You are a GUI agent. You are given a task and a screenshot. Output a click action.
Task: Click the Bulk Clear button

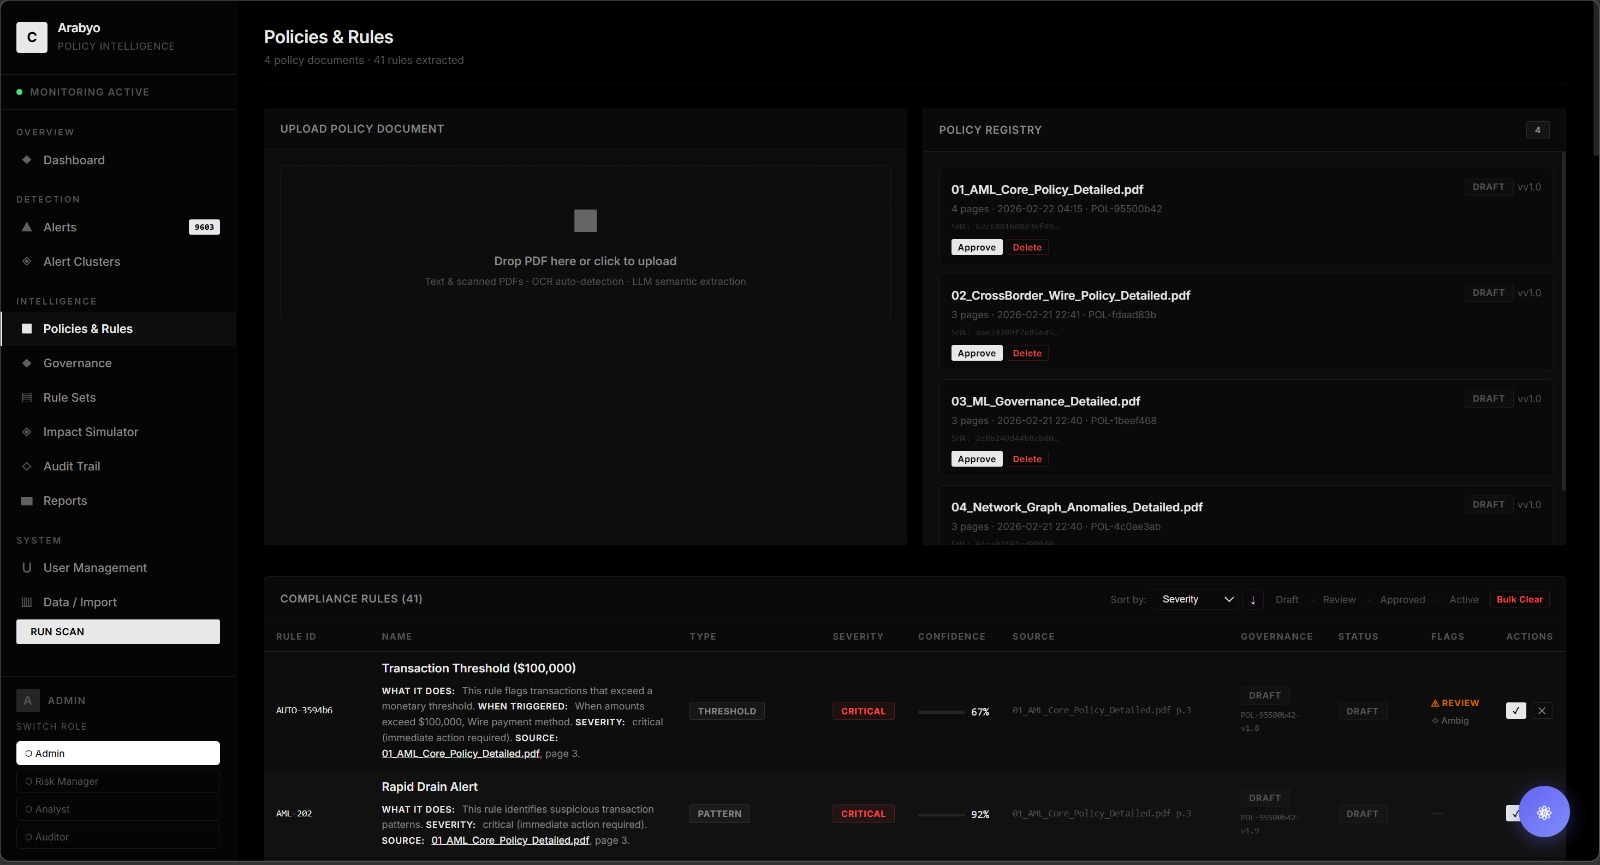pos(1519,600)
